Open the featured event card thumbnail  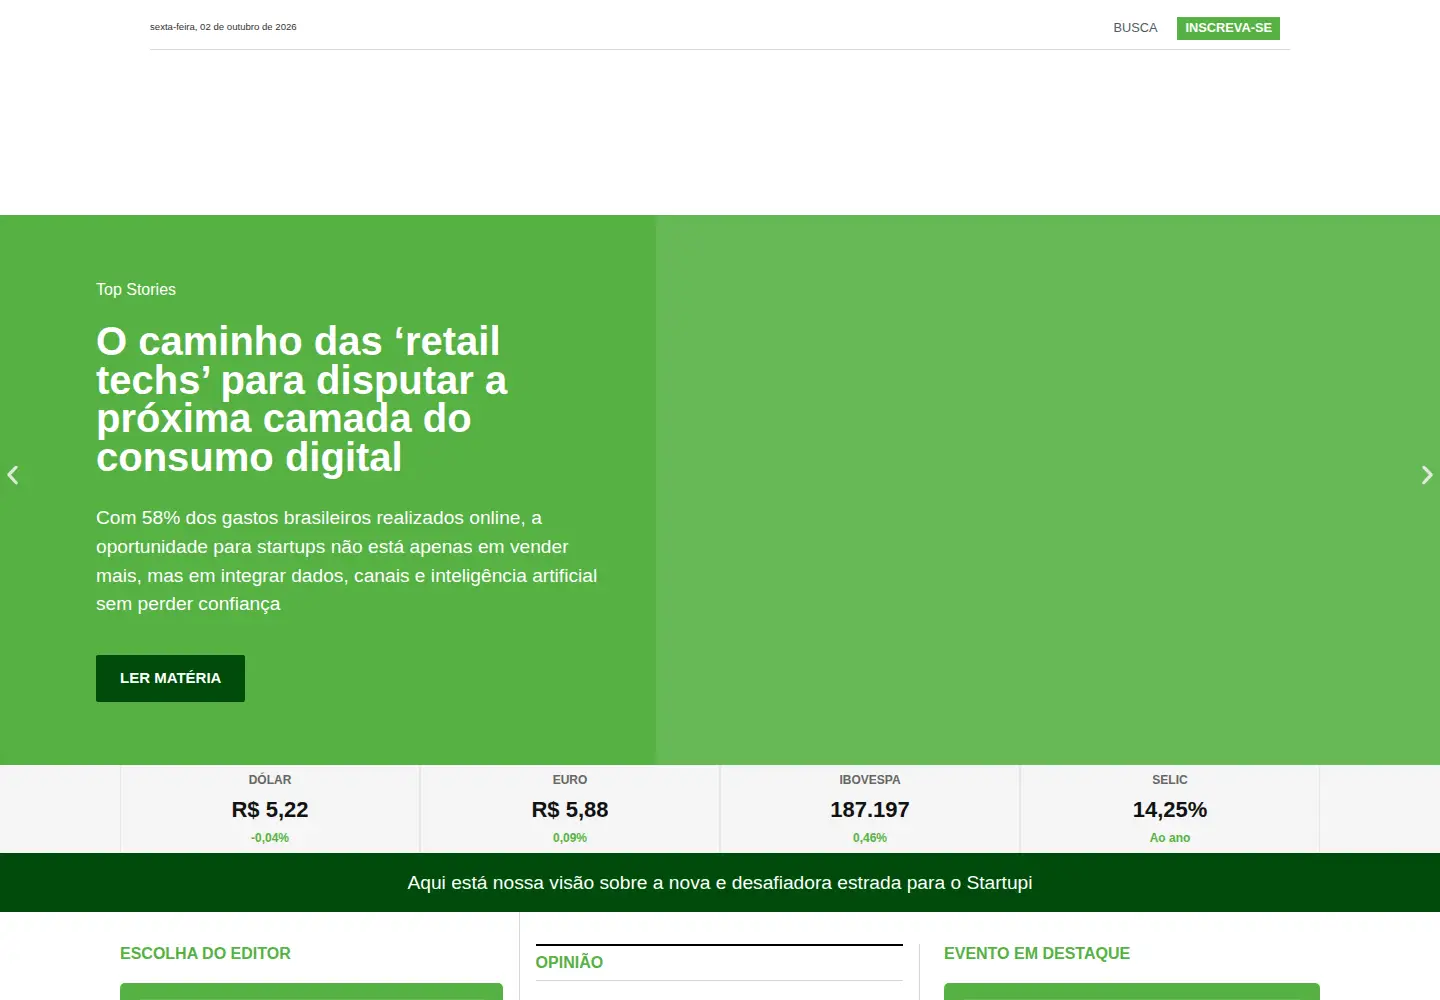click(1132, 992)
